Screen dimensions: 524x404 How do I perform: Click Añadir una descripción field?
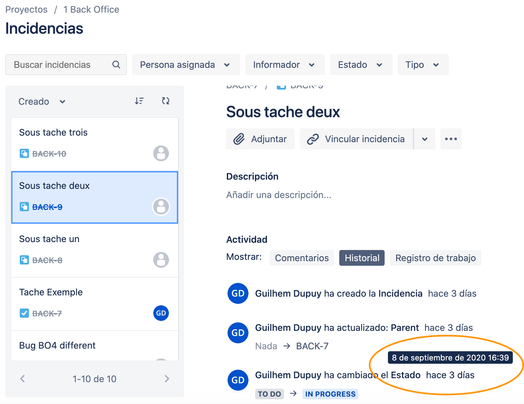pyautogui.click(x=279, y=194)
